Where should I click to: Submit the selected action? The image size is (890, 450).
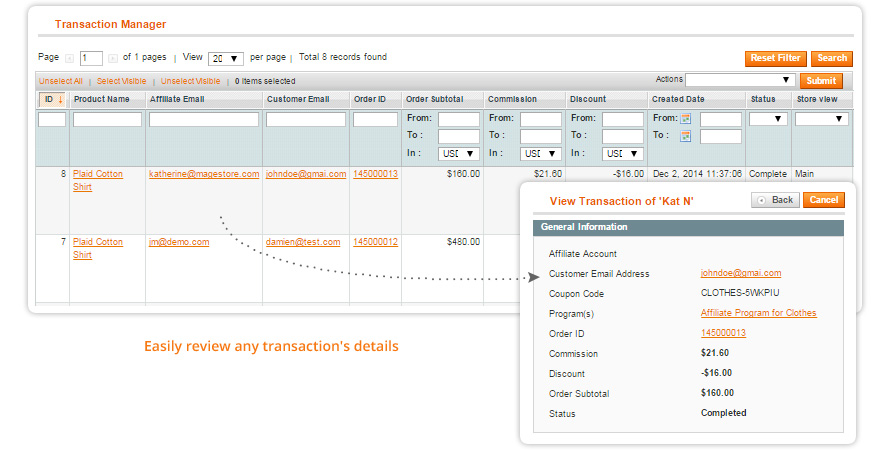(x=821, y=81)
